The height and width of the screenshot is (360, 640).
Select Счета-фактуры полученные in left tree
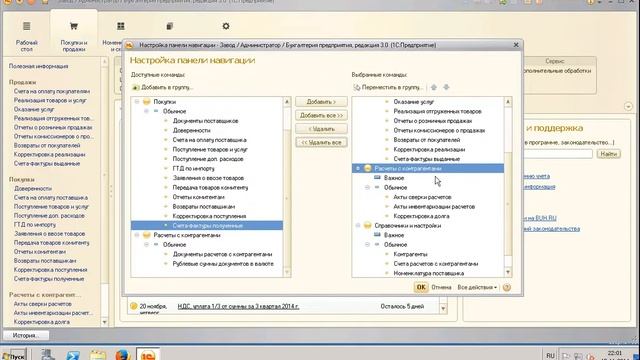pyautogui.click(x=207, y=225)
